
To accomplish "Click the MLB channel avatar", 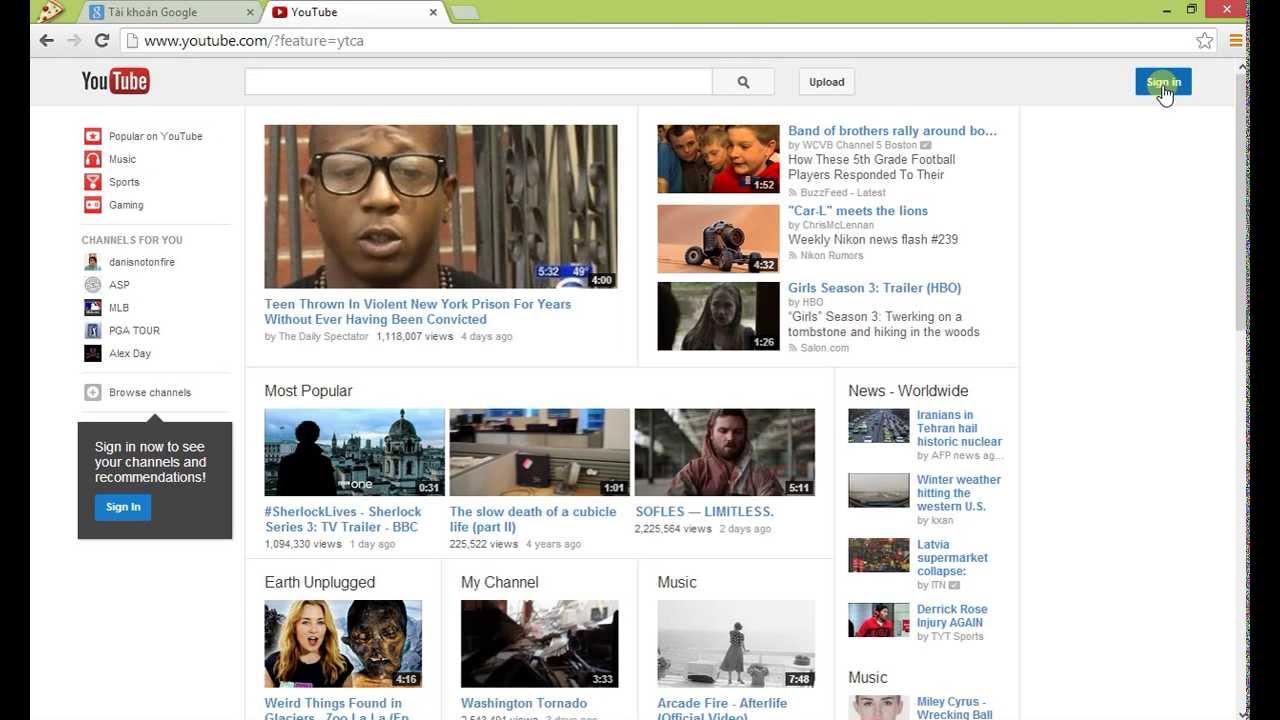I will pos(92,308).
